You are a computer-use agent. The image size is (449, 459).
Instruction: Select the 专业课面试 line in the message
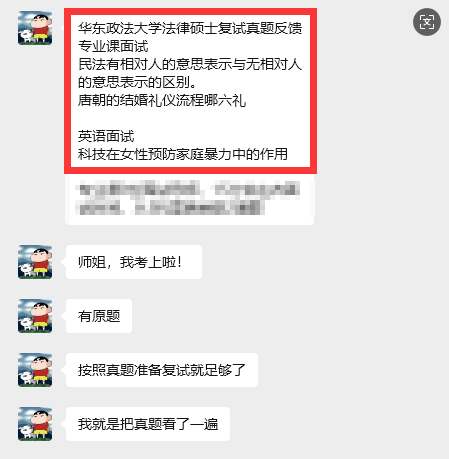pyautogui.click(x=113, y=46)
